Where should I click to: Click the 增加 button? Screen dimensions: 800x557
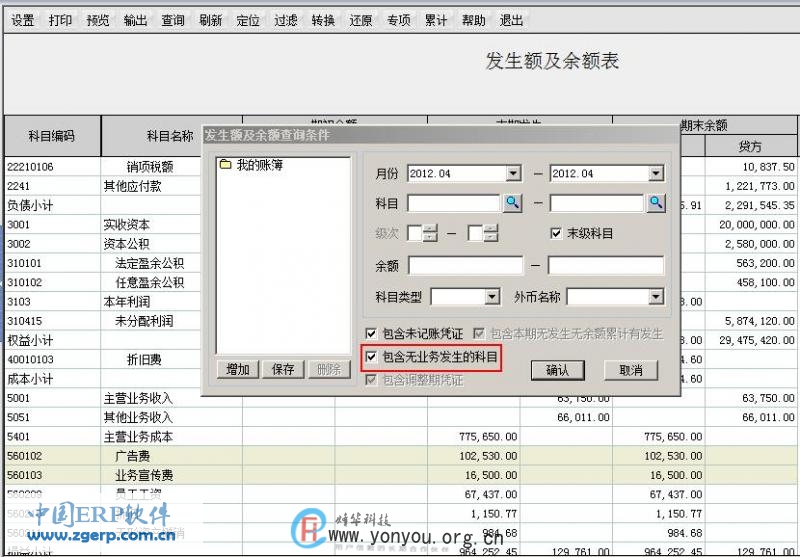coord(238,369)
